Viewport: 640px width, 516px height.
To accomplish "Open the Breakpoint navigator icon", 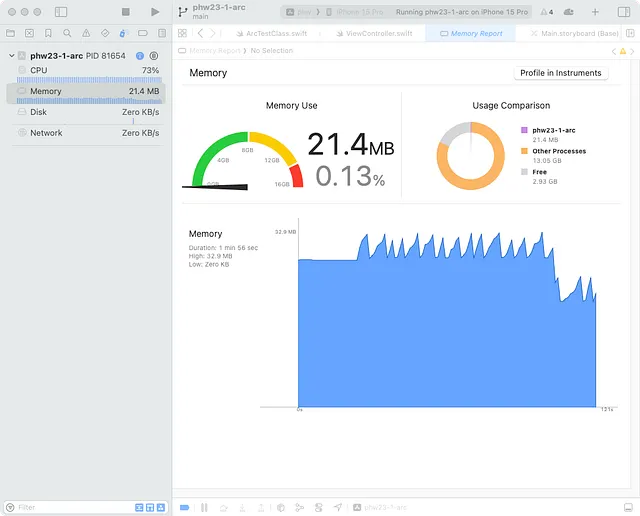I will (142, 33).
